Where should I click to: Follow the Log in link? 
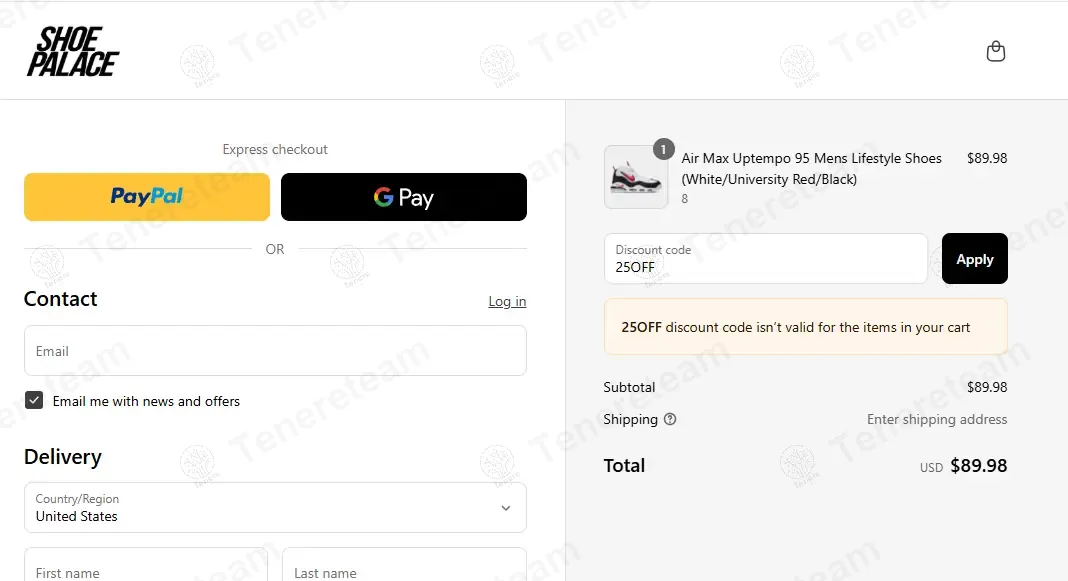tap(507, 301)
